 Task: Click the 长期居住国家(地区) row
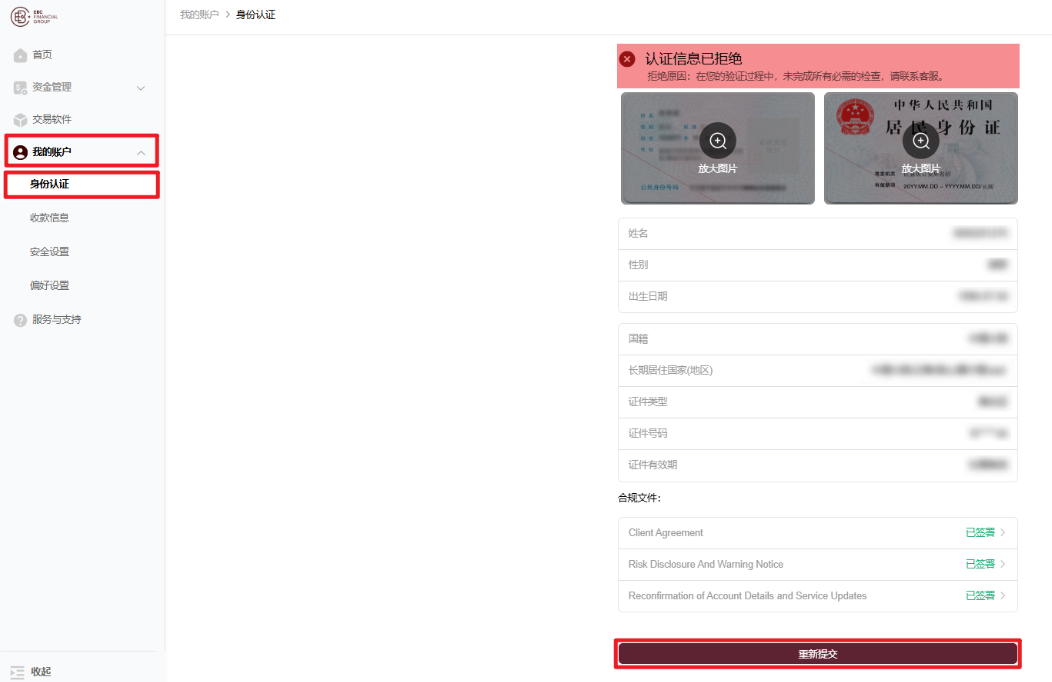tap(817, 370)
